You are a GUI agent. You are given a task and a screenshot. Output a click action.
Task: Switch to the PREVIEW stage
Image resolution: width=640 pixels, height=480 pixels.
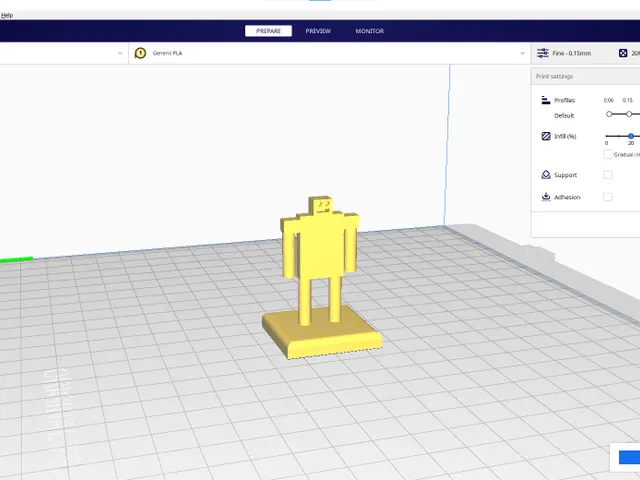318,31
